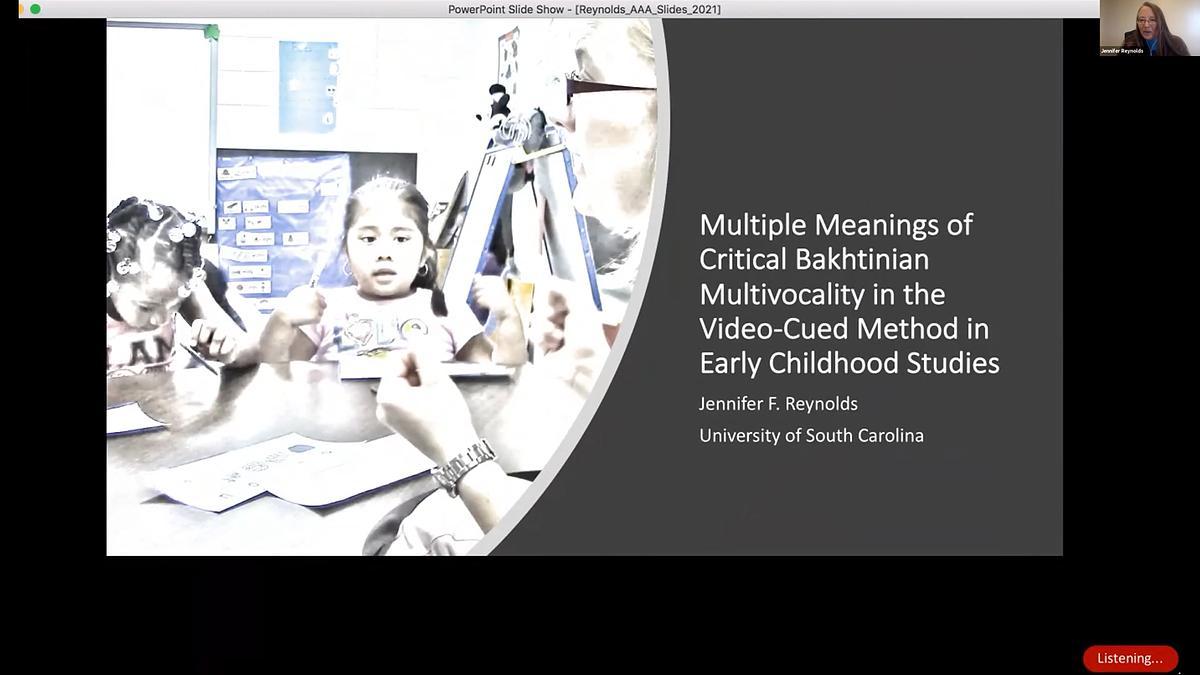Click the red "Listening..." button
Viewport: 1200px width, 675px height.
(1130, 658)
